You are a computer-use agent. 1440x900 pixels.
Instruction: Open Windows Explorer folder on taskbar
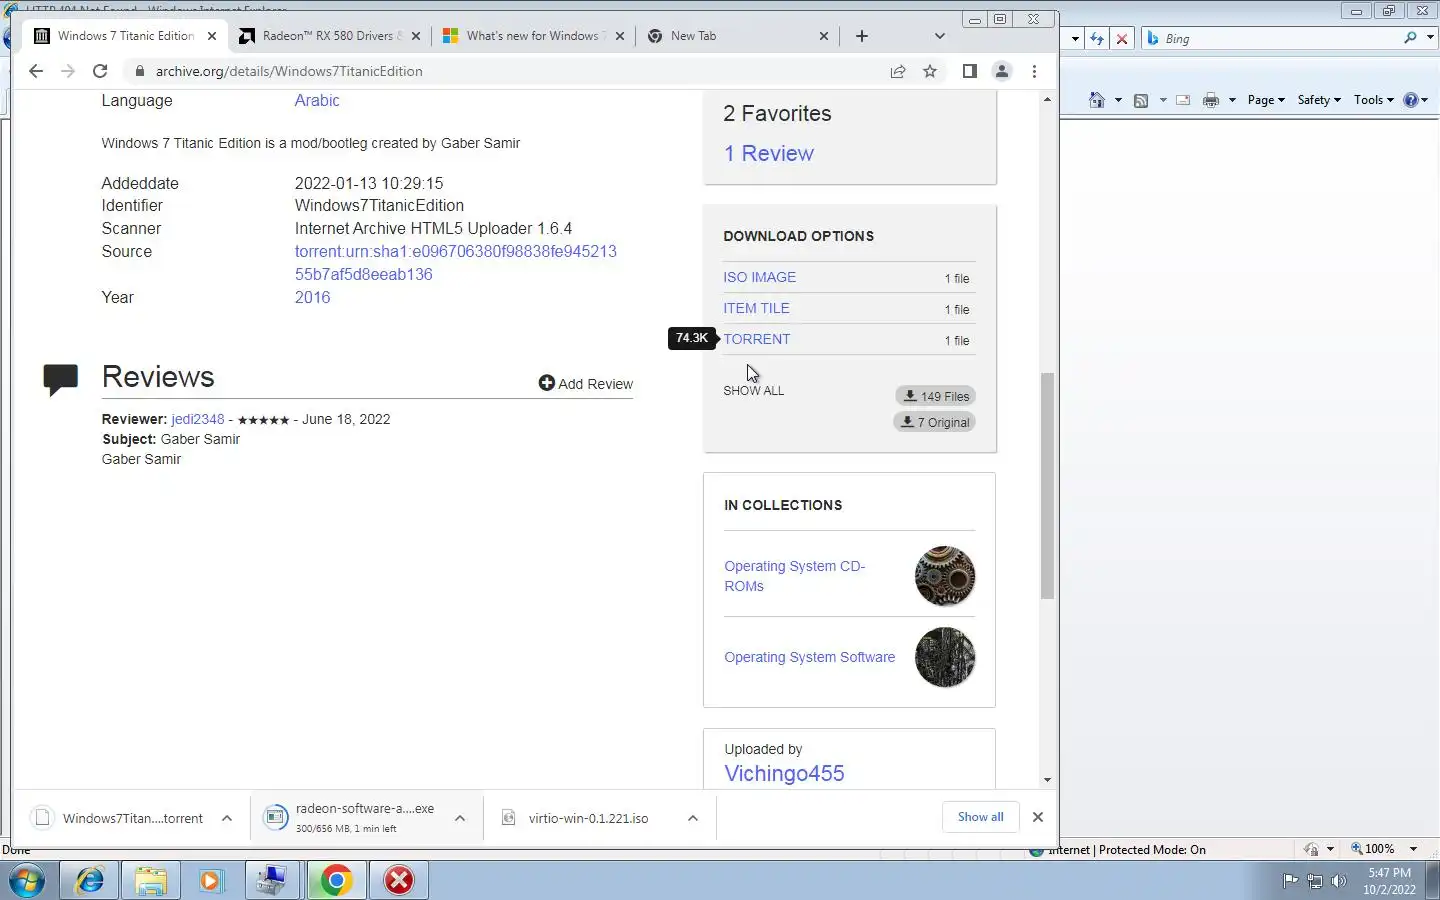pyautogui.click(x=151, y=880)
